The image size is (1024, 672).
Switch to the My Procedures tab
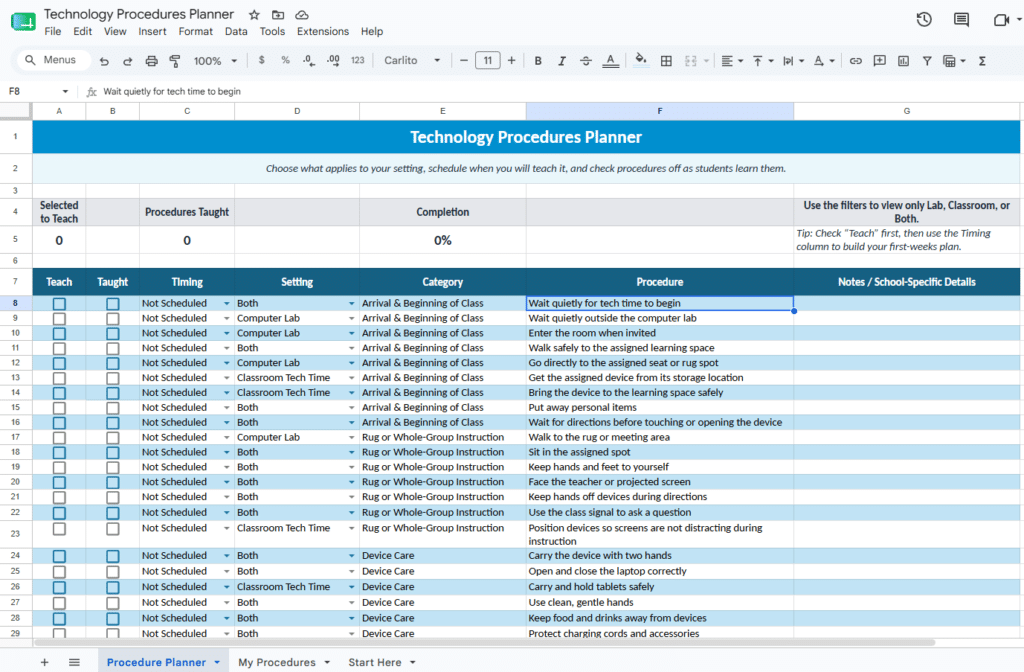(284, 662)
